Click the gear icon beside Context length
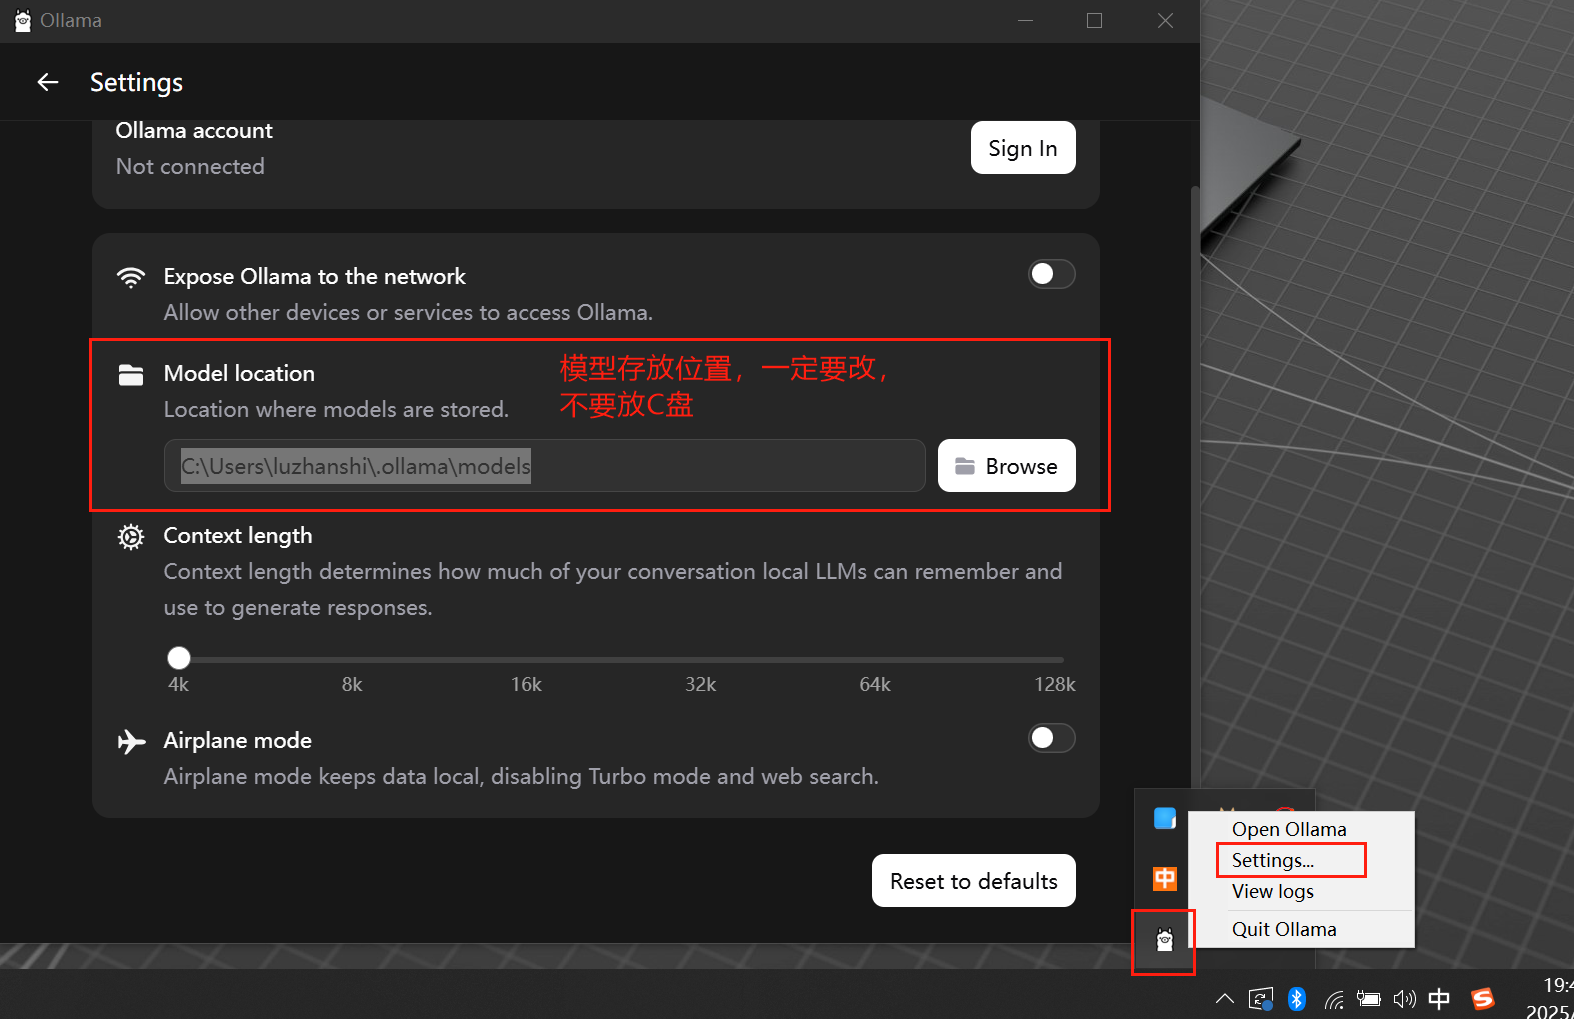 [x=131, y=537]
